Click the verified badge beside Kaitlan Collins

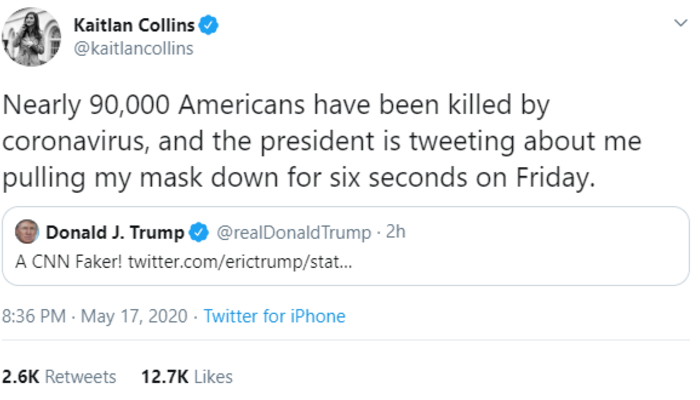(208, 26)
